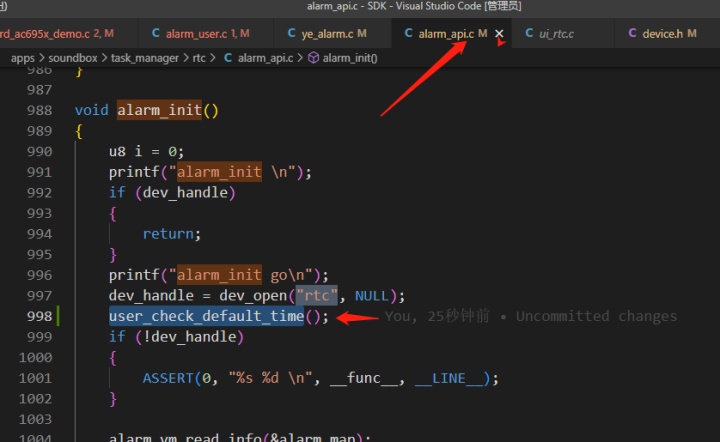The width and height of the screenshot is (720, 442).
Task: Click the rtc breadcrumb folder
Action: [199, 58]
